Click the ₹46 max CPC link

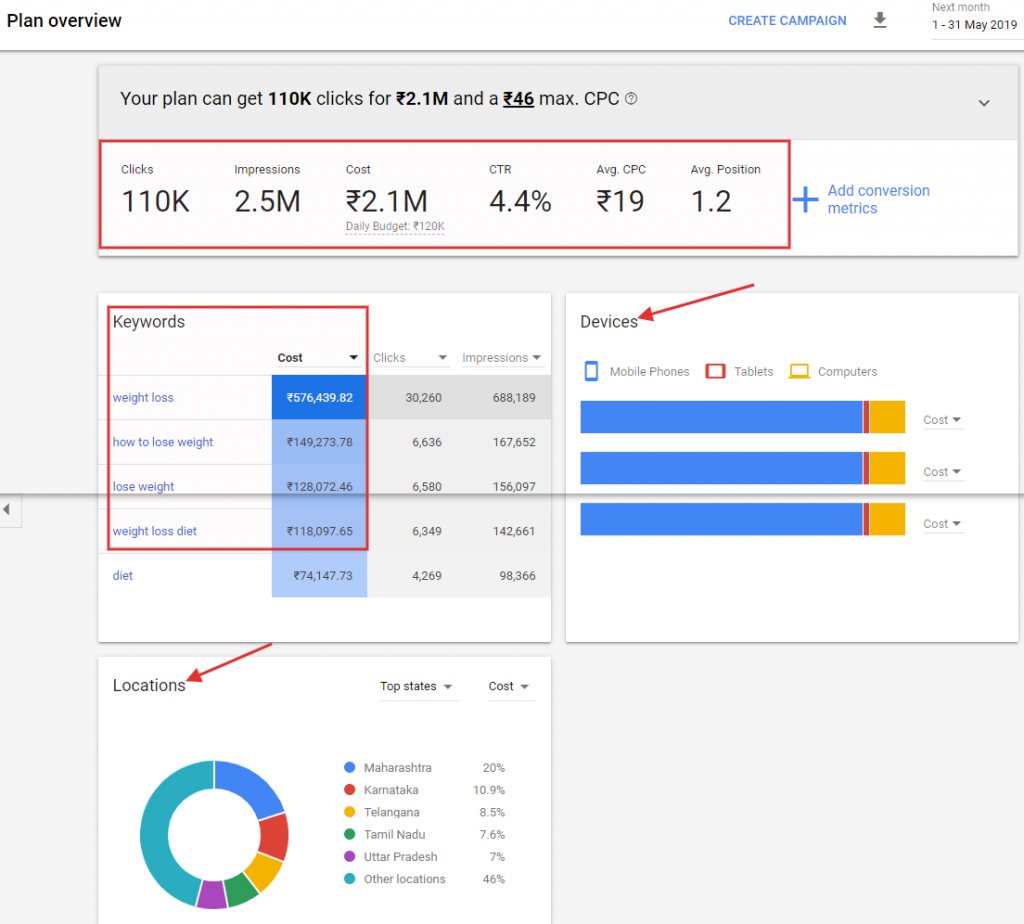point(518,99)
